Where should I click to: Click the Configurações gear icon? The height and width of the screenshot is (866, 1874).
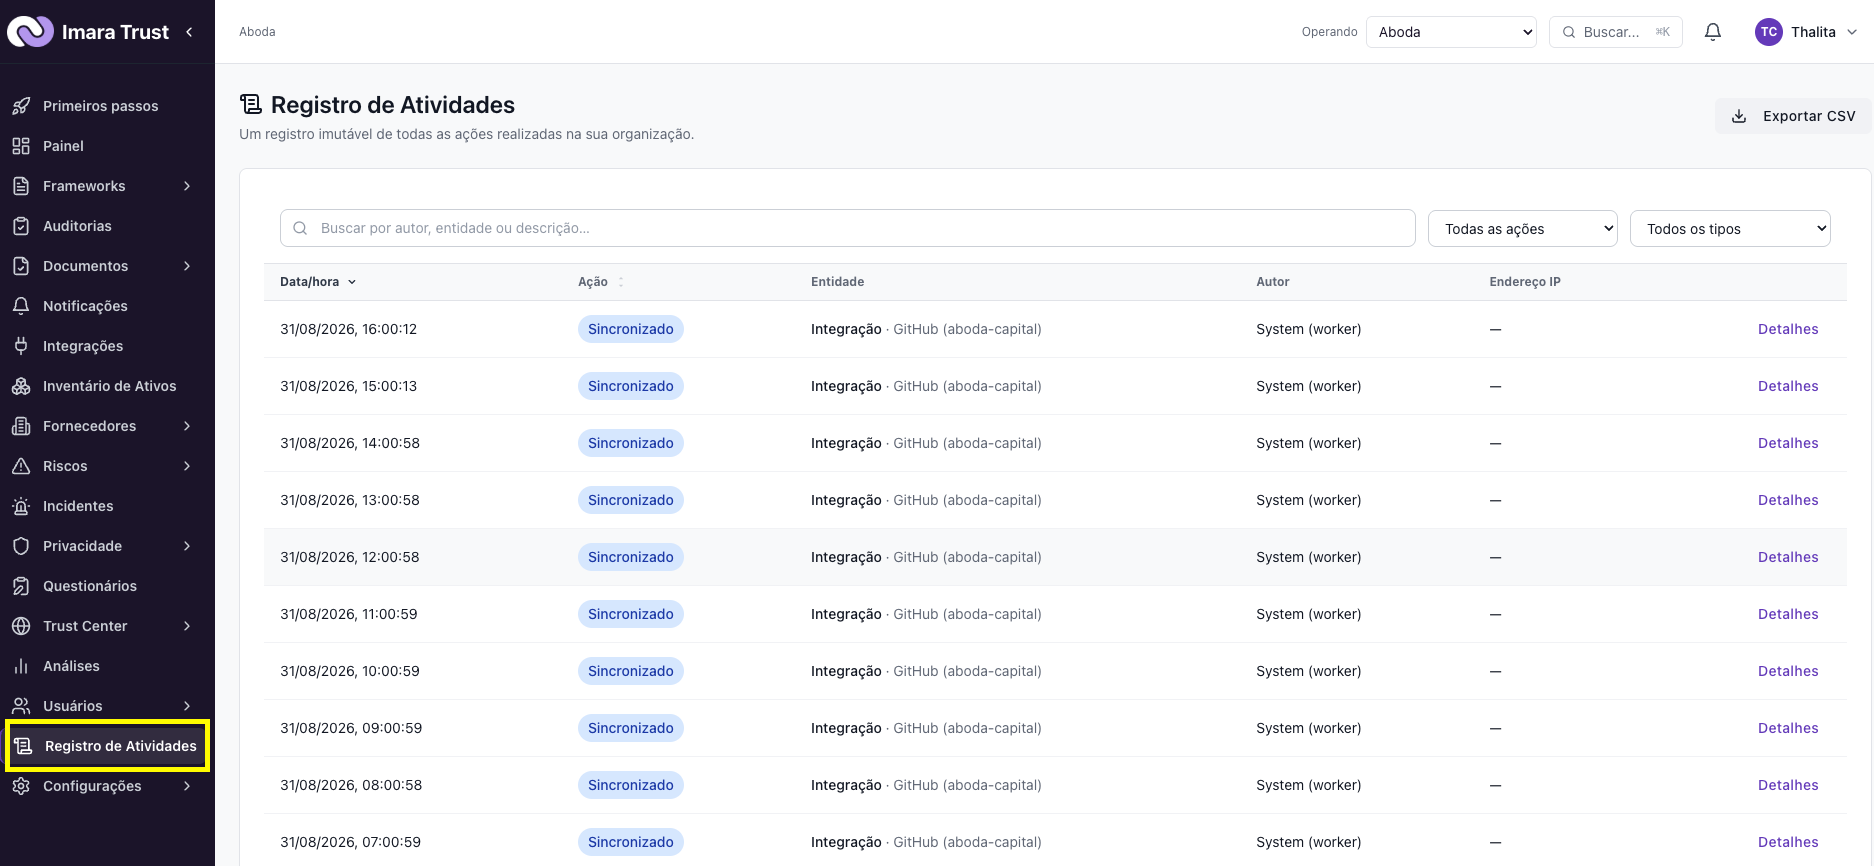pyautogui.click(x=21, y=786)
